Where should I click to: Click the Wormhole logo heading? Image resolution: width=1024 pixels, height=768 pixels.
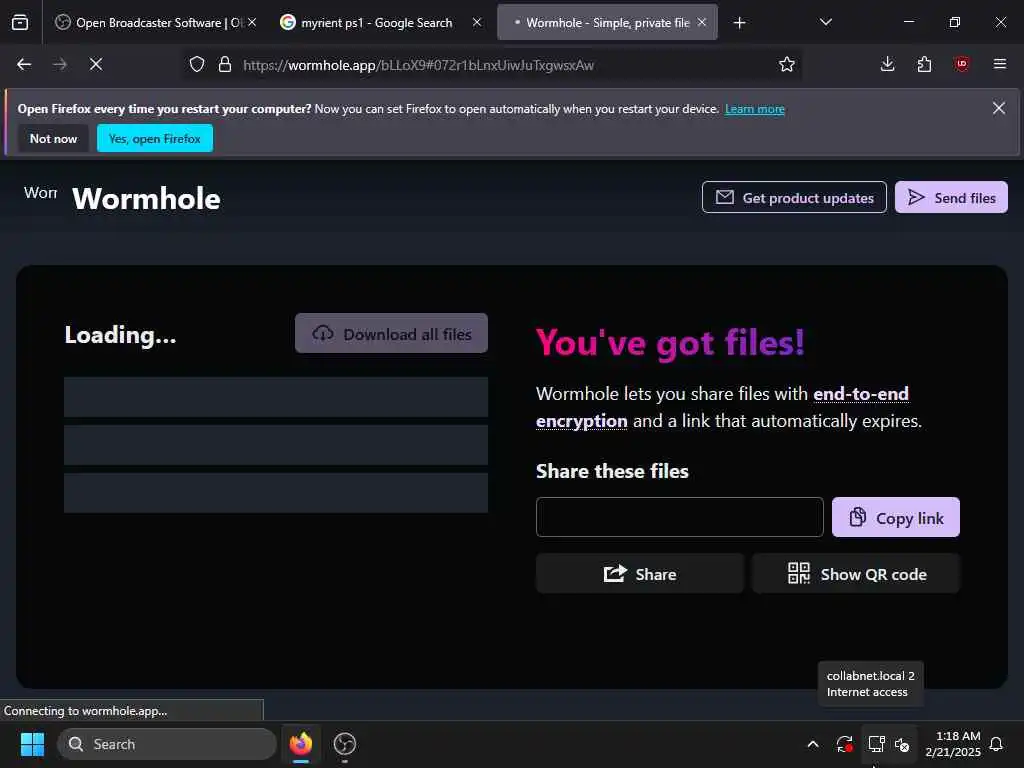[x=146, y=199]
